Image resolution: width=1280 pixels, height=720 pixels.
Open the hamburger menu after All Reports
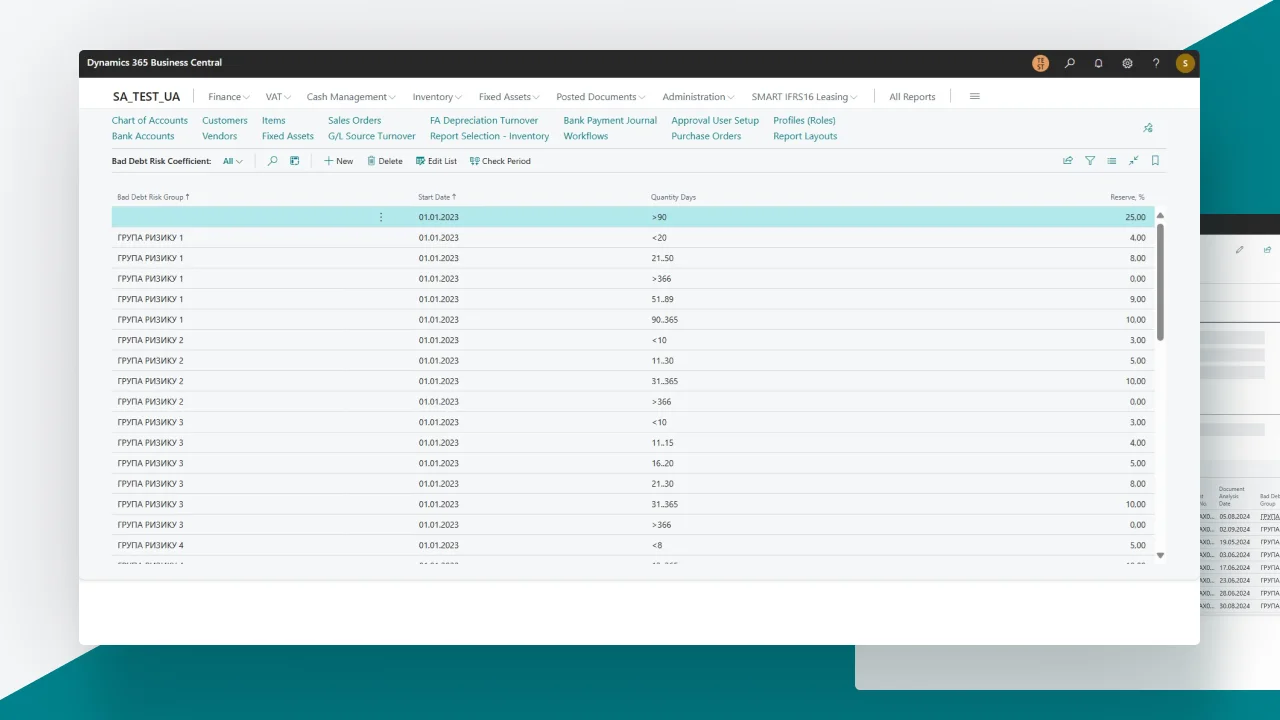point(975,97)
